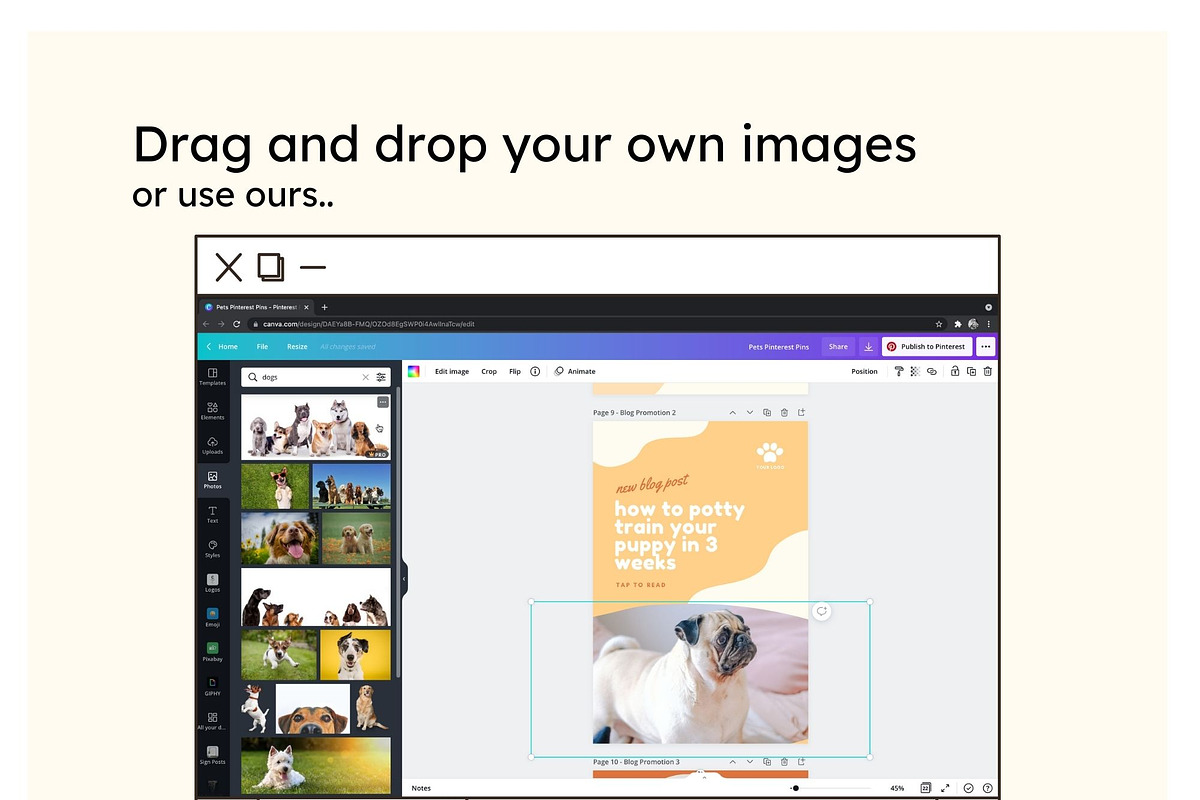The height and width of the screenshot is (800, 1200).
Task: Open the GIPHY sidebar app
Action: (x=212, y=685)
